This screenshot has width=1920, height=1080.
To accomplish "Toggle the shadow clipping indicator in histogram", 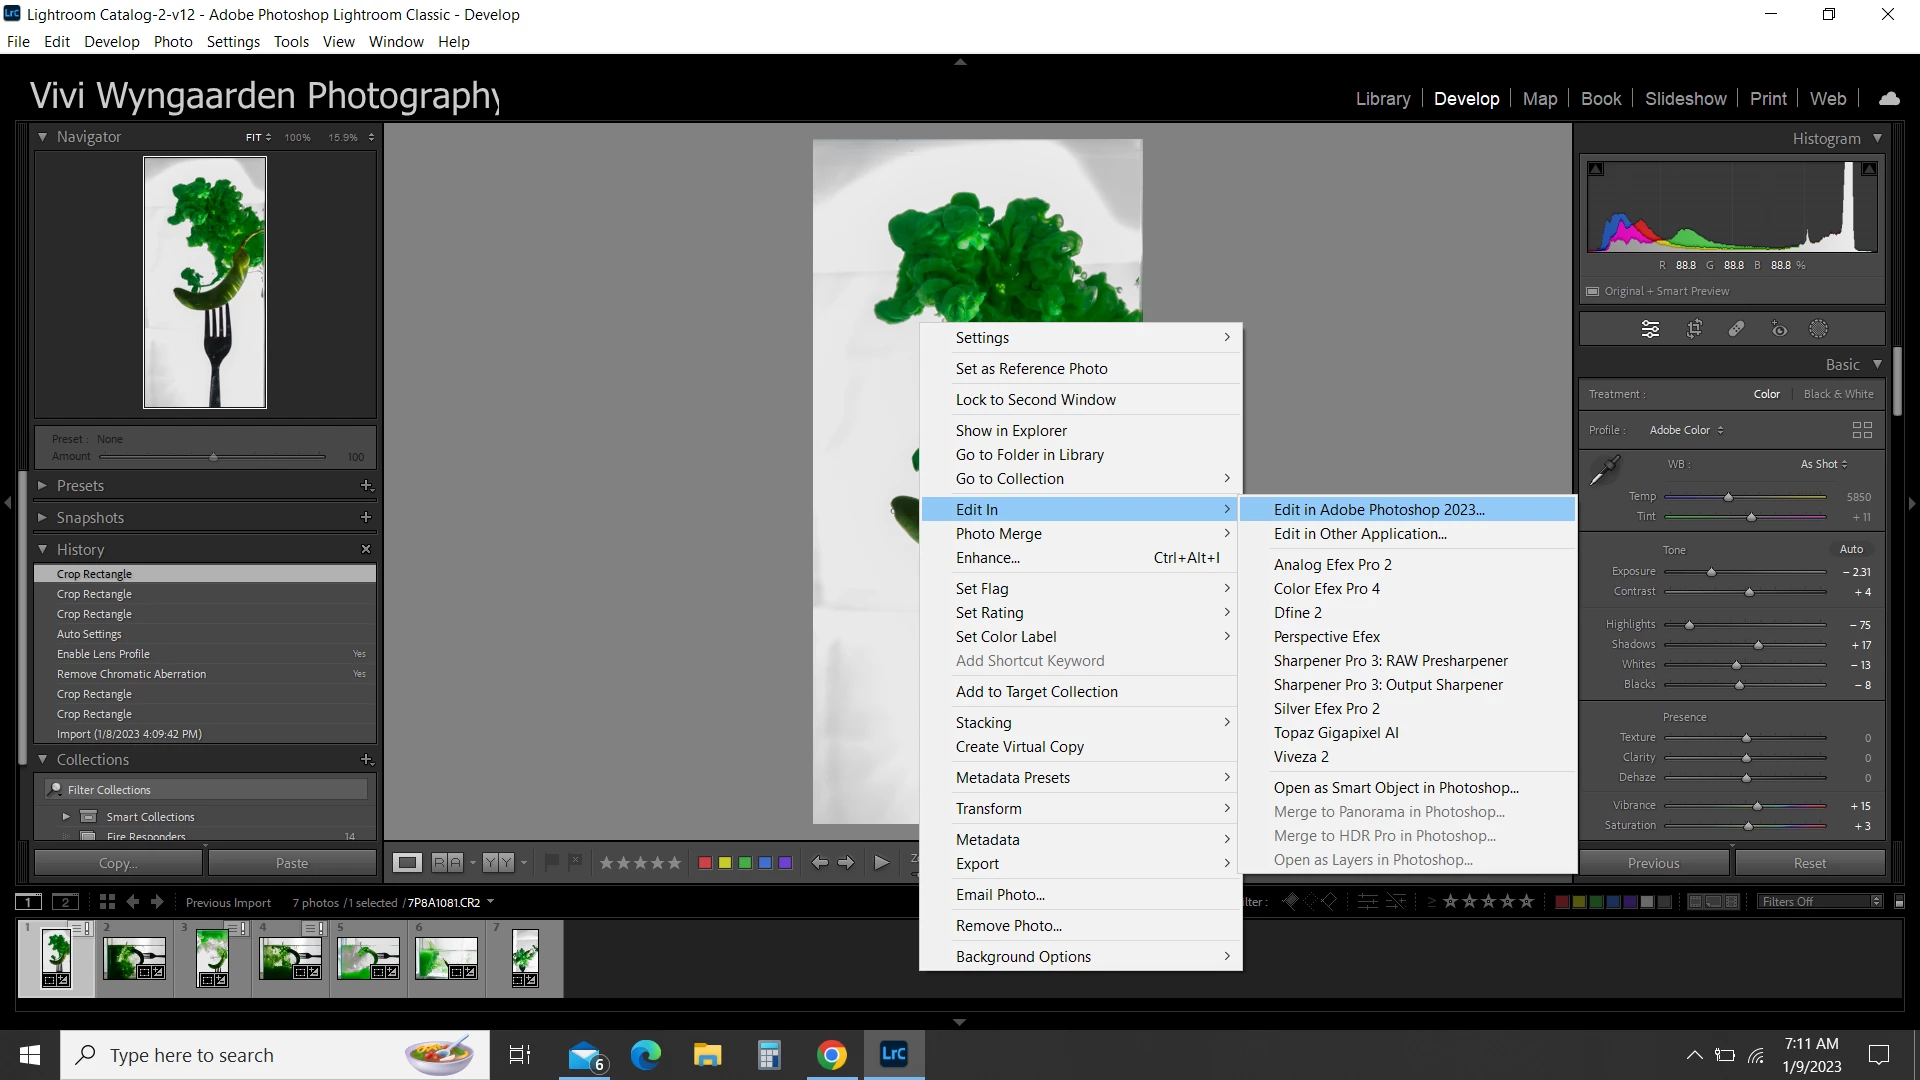I will 1596,169.
